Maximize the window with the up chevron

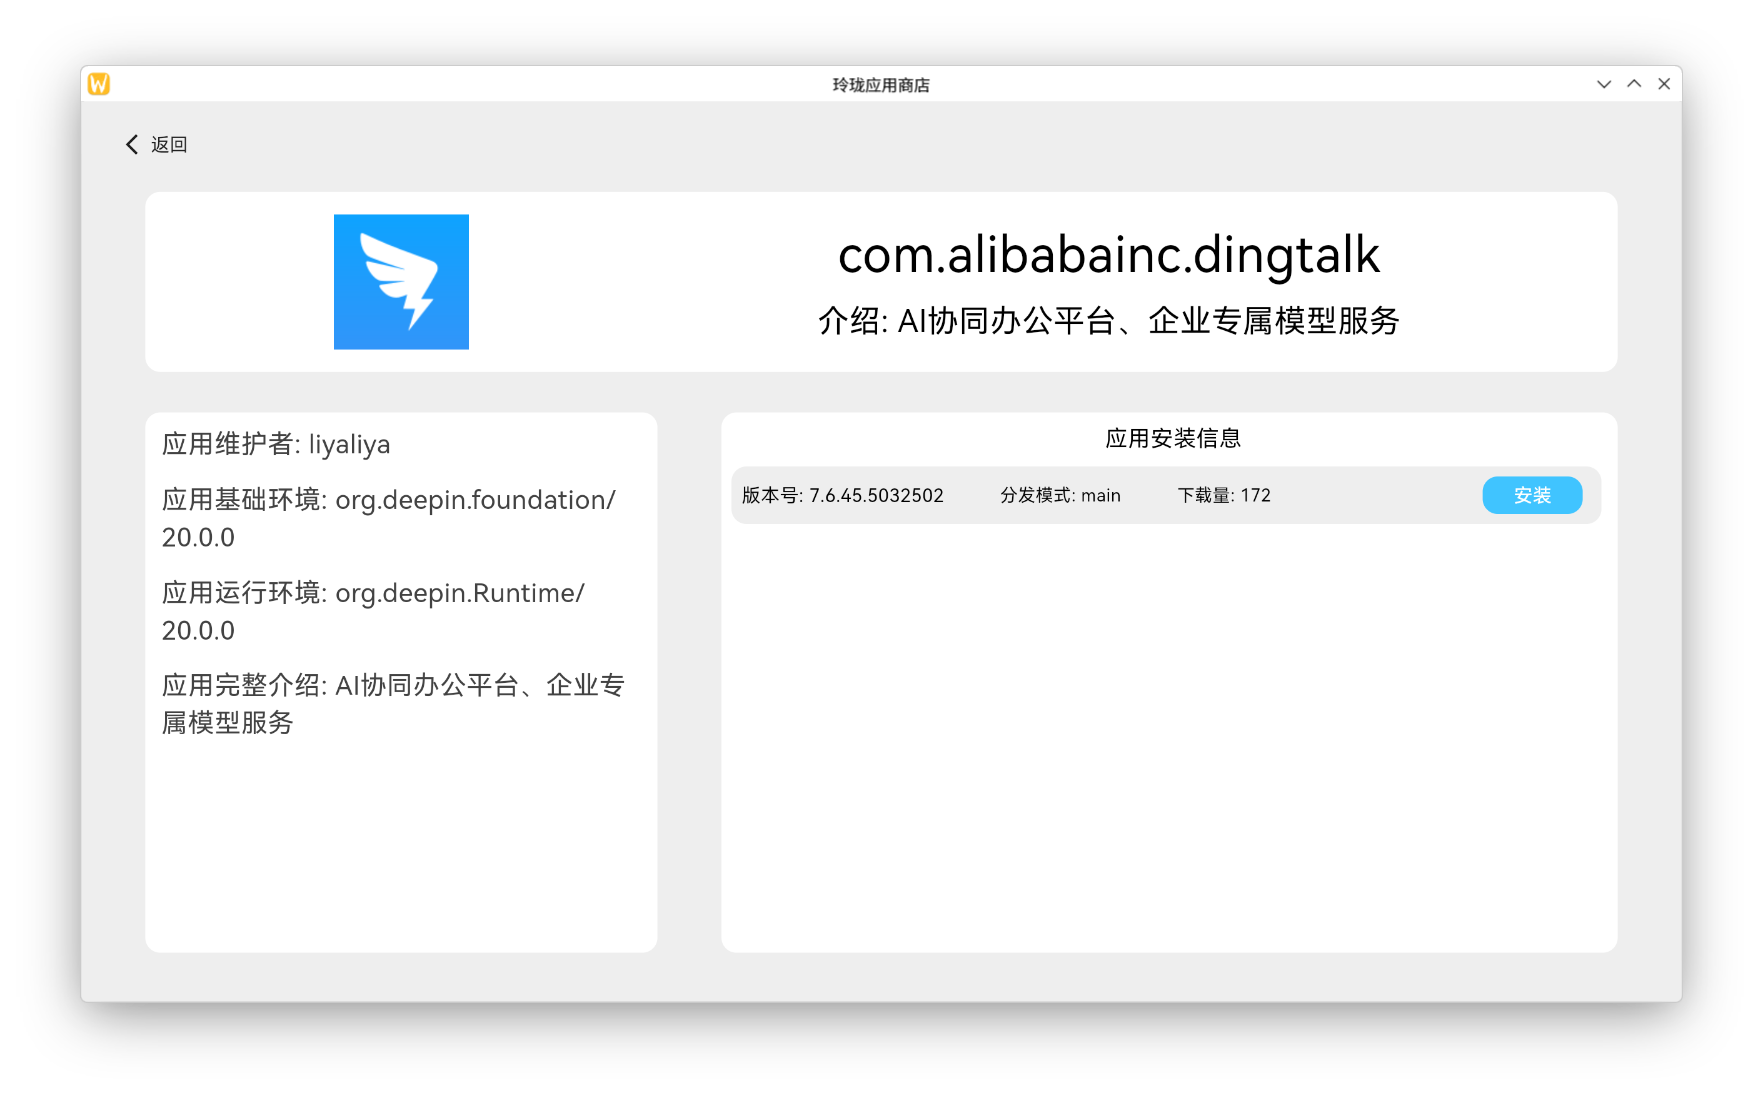tap(1634, 84)
